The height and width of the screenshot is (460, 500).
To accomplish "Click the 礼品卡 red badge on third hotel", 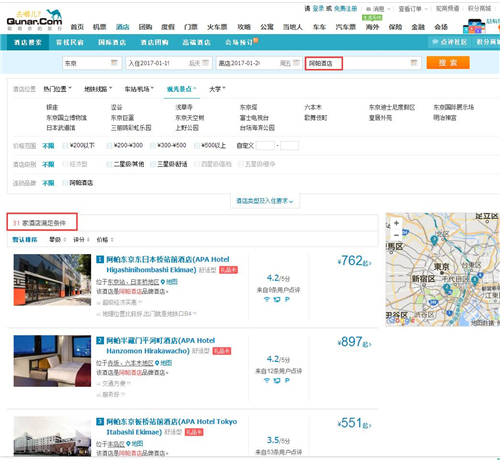I will pos(194,432).
